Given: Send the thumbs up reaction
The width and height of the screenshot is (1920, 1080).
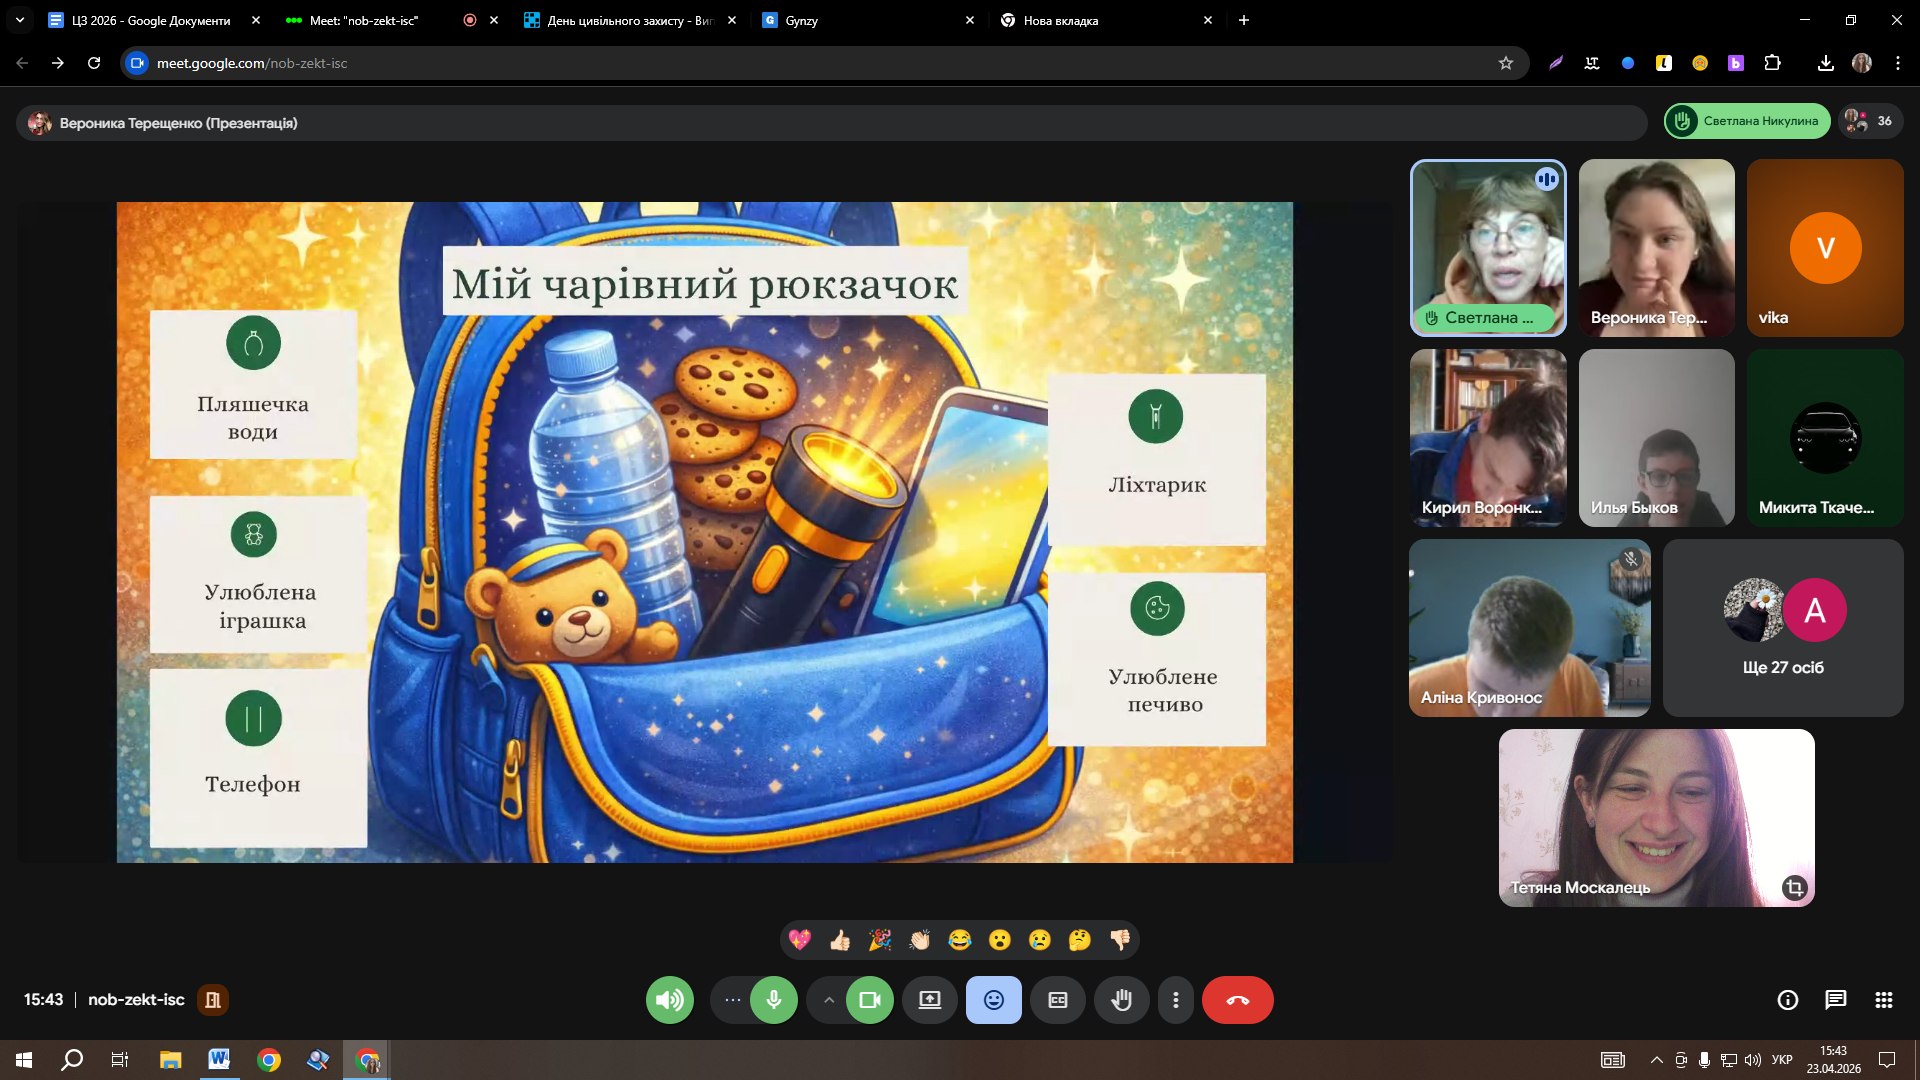Looking at the screenshot, I should click(840, 940).
